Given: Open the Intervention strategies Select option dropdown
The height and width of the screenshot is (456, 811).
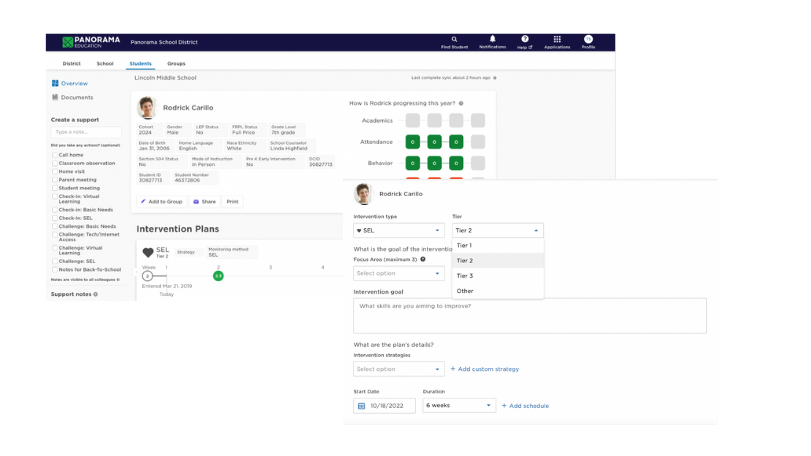Looking at the screenshot, I should (399, 369).
